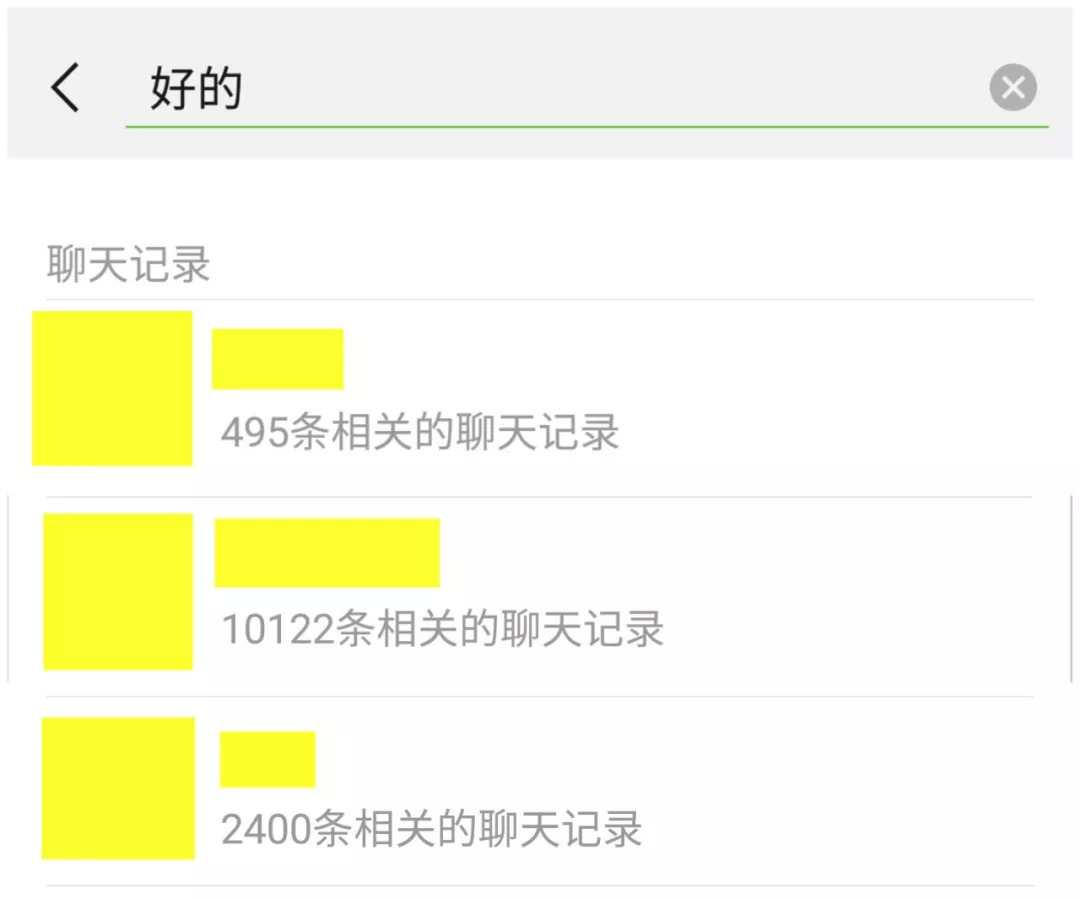Click the number 10122 in second result

coord(277,630)
